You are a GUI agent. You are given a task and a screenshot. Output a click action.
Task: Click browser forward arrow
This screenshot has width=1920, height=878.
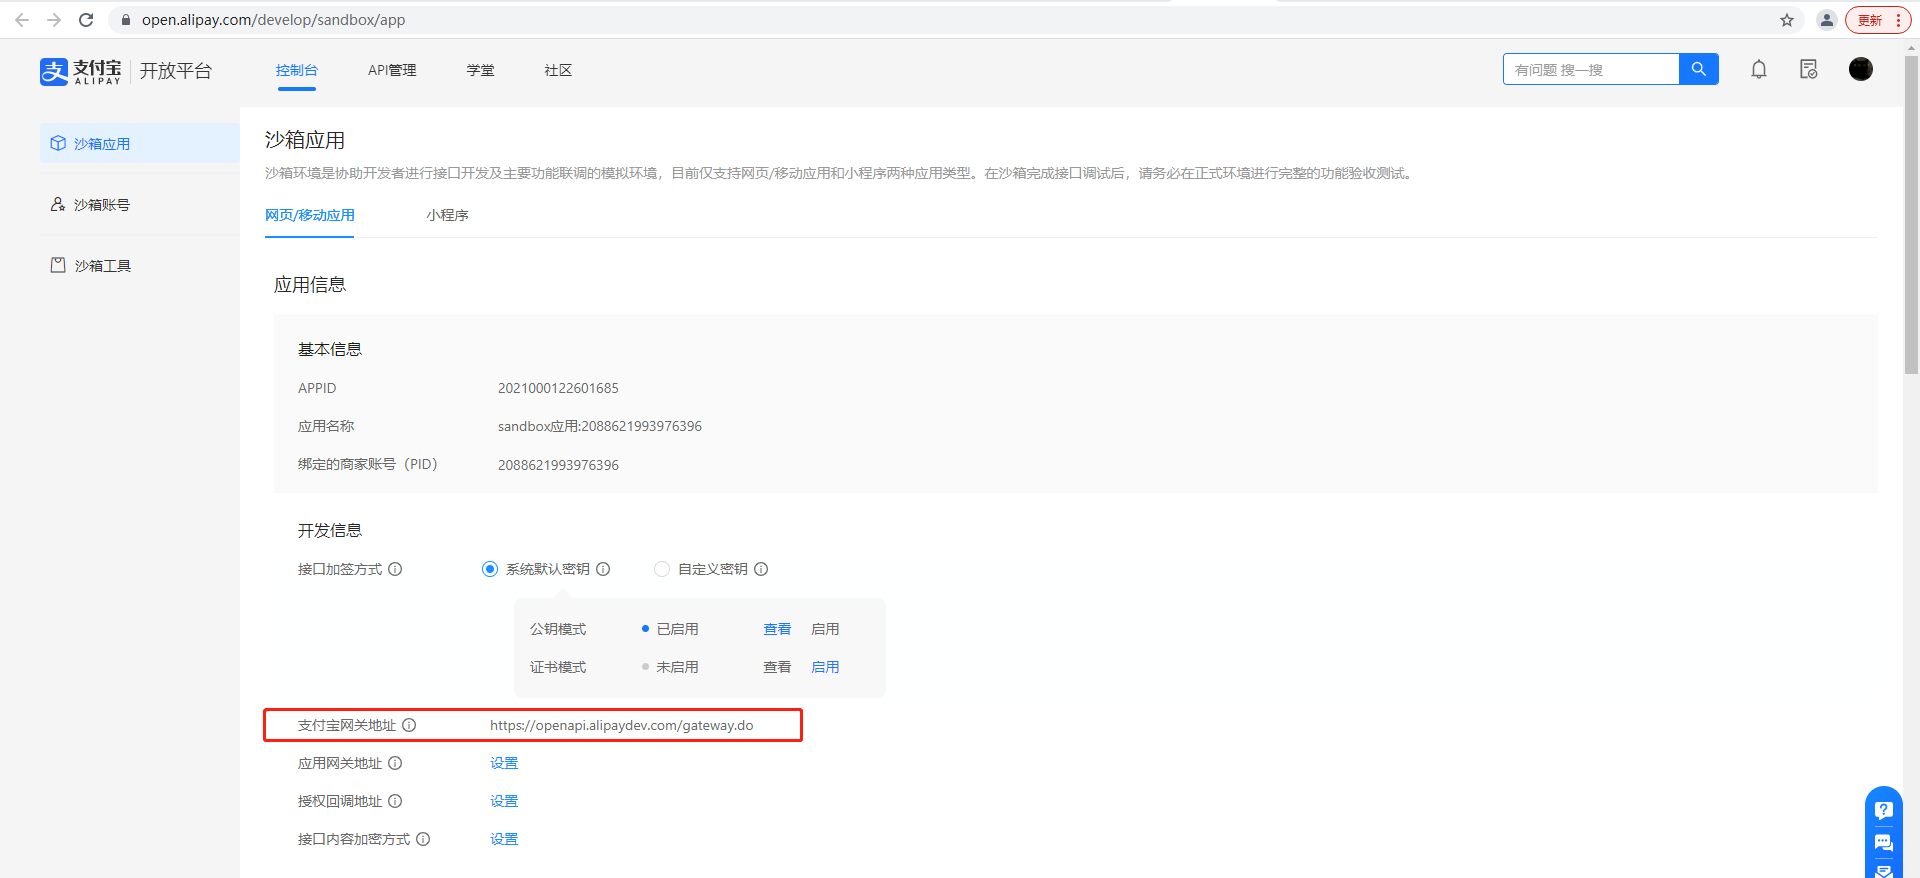click(54, 20)
